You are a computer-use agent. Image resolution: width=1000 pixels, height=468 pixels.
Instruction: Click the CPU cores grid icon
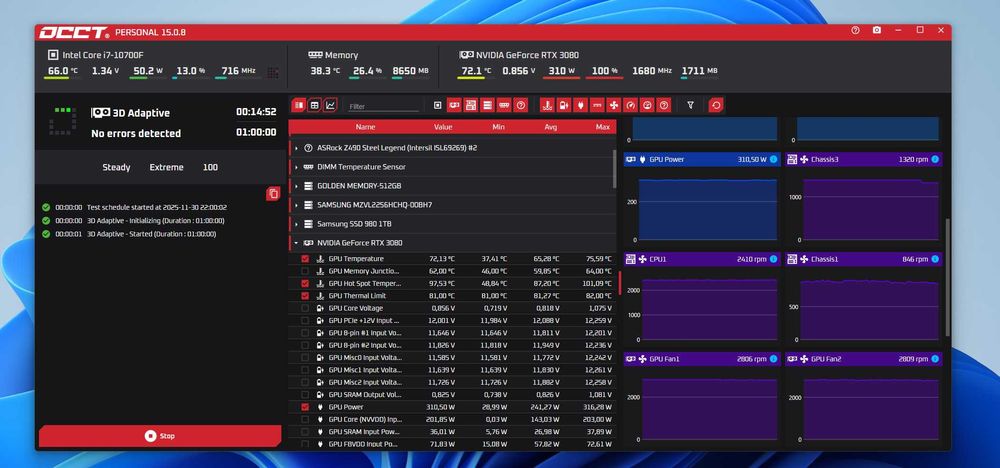273,73
